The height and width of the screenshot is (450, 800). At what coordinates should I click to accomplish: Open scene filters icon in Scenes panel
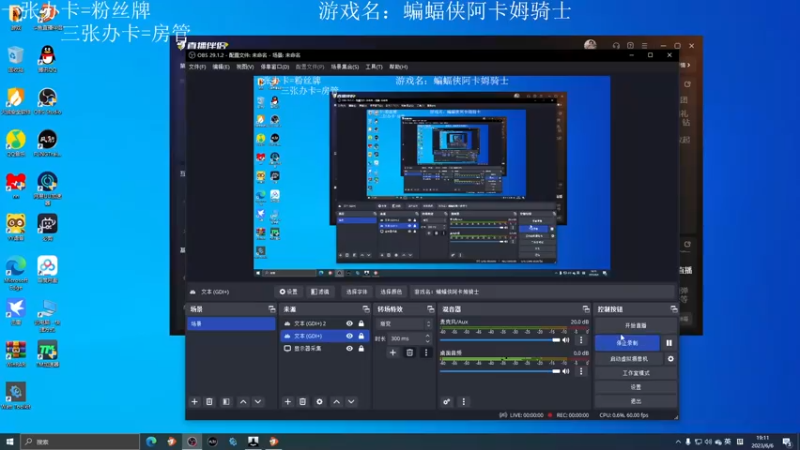226,402
